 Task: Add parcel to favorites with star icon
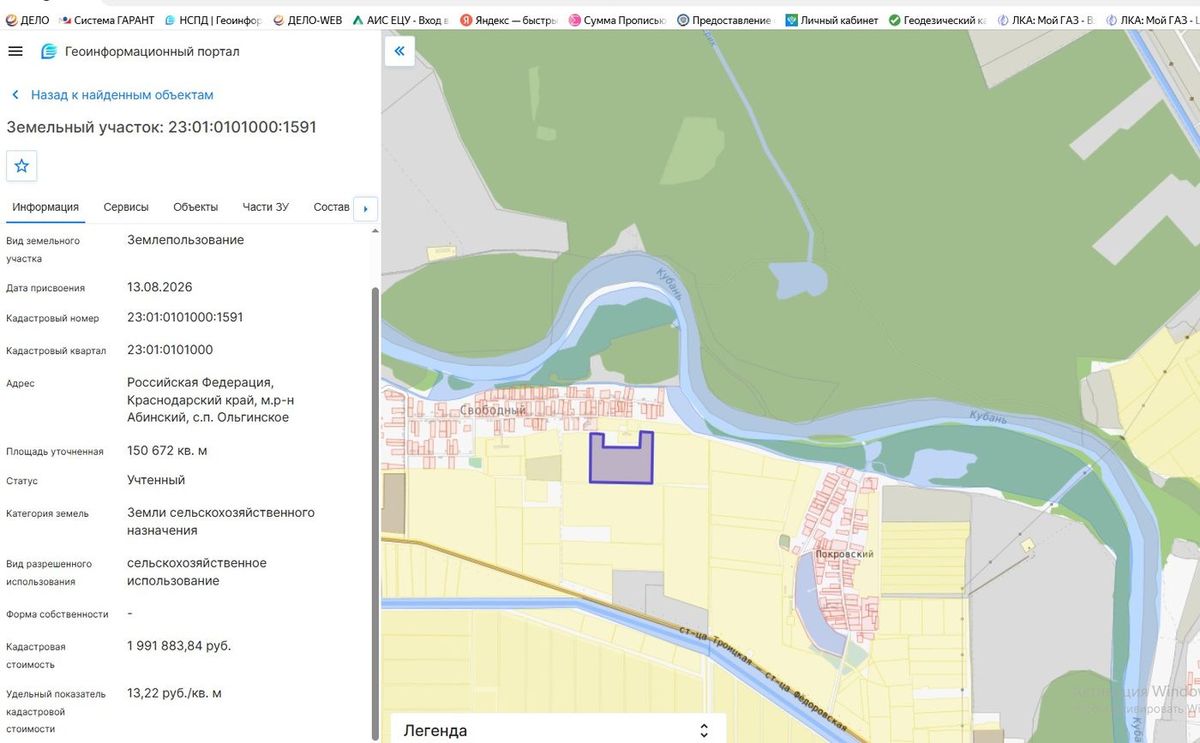[x=22, y=166]
